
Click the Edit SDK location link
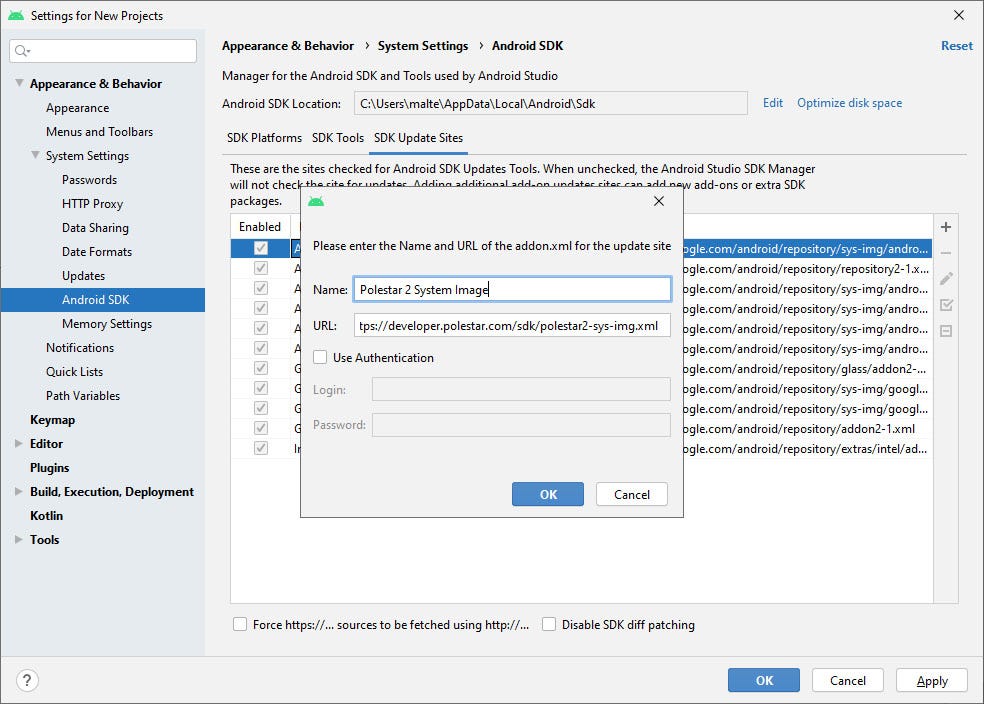click(x=773, y=103)
